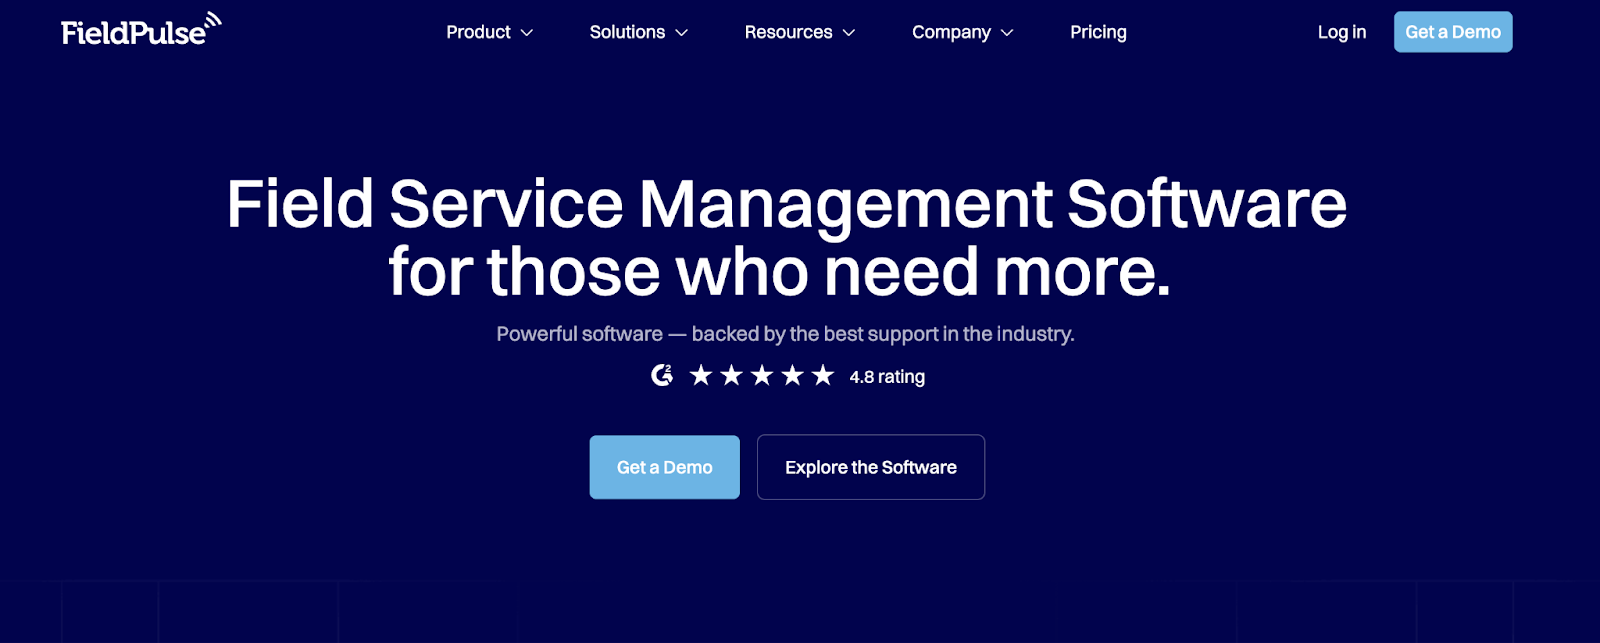Click the FieldPulse logo
The height and width of the screenshot is (643, 1600).
(x=141, y=30)
